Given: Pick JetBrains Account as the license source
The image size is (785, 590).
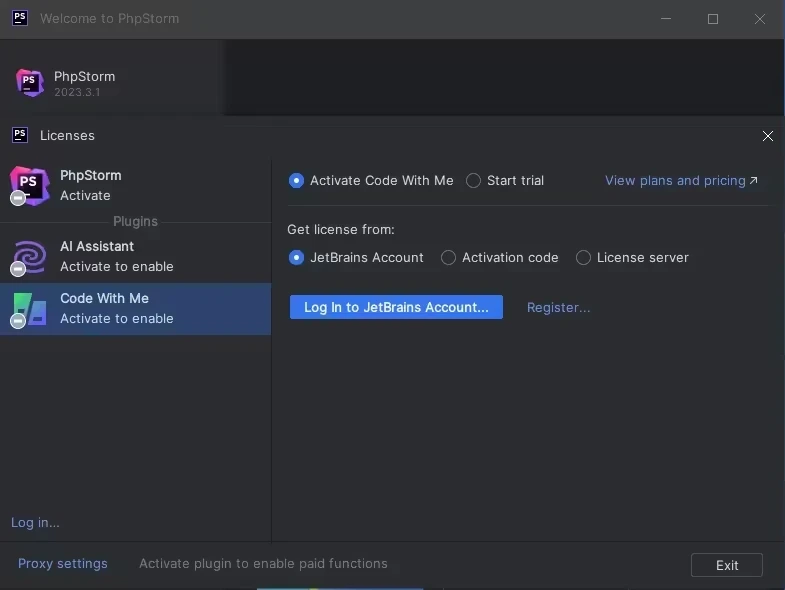Looking at the screenshot, I should pyautogui.click(x=296, y=258).
